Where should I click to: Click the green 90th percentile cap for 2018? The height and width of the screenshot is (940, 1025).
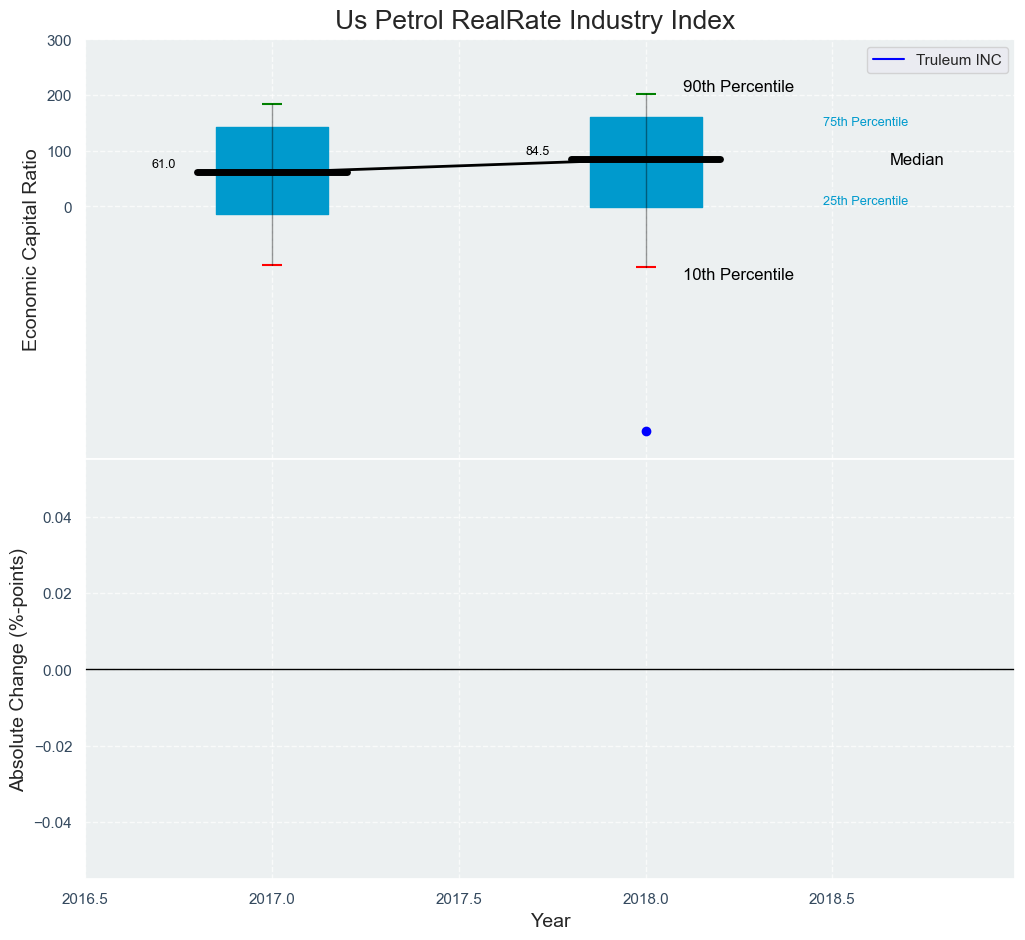(646, 94)
